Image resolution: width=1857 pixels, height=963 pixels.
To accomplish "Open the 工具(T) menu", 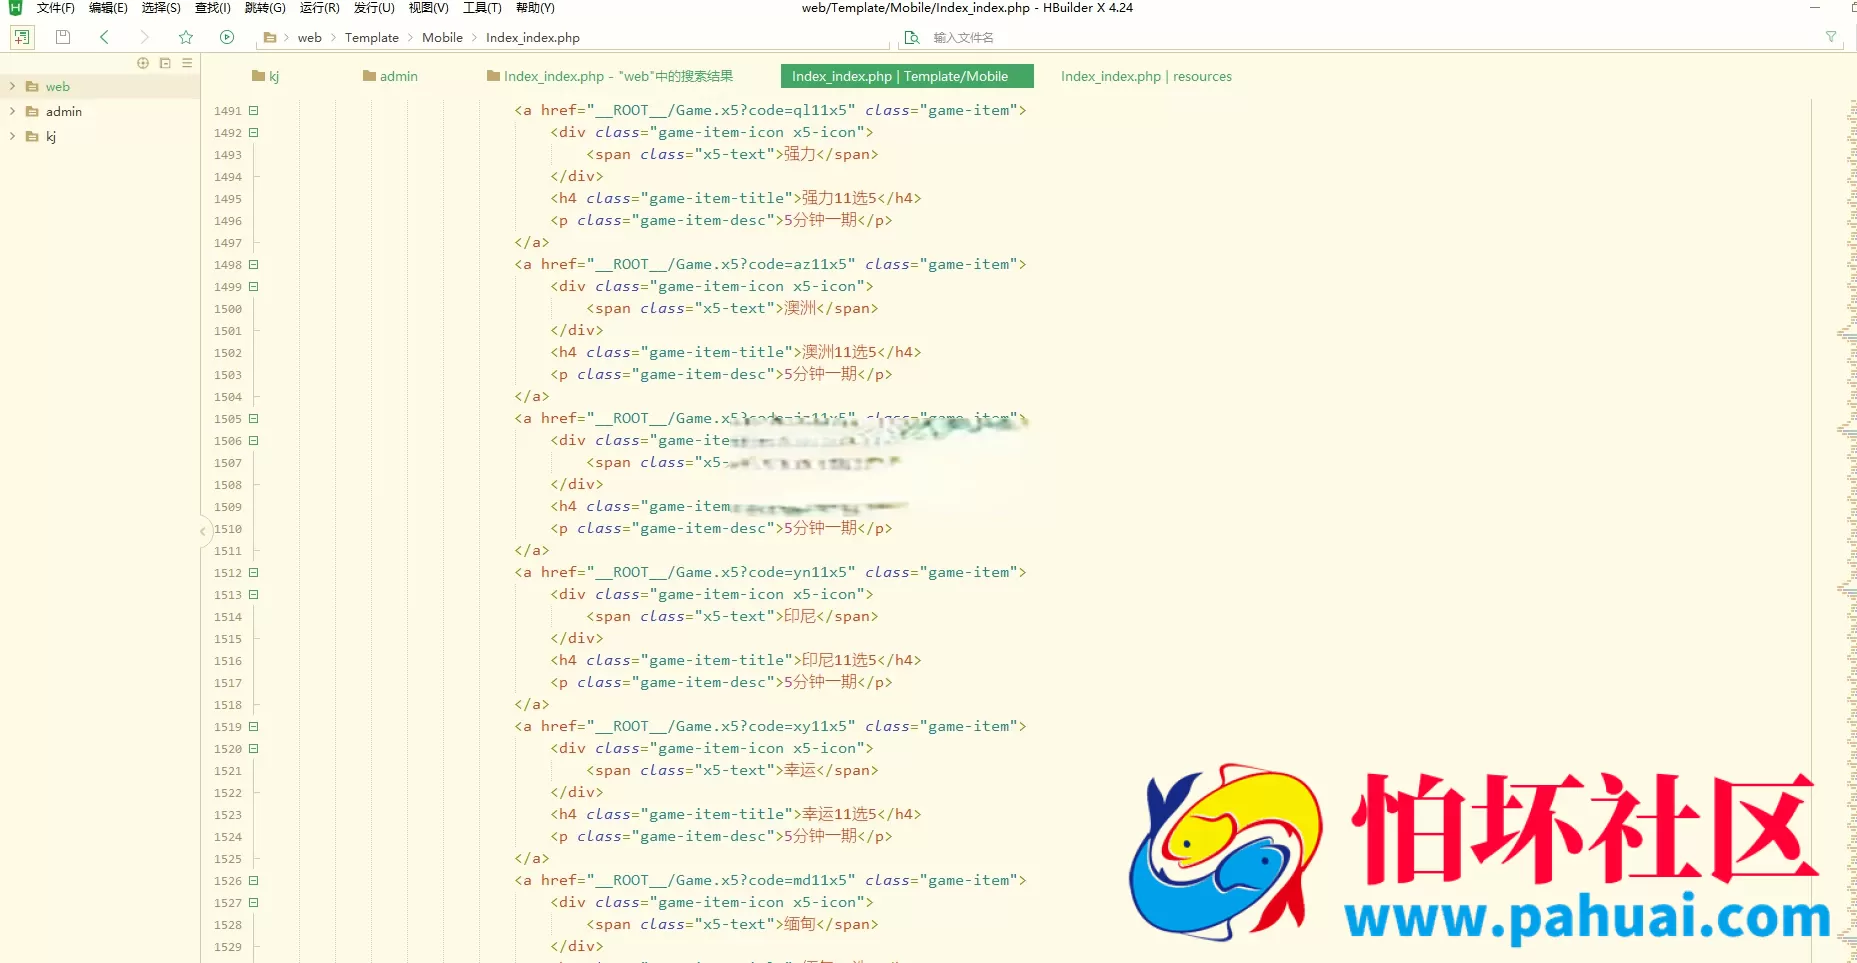I will [482, 8].
